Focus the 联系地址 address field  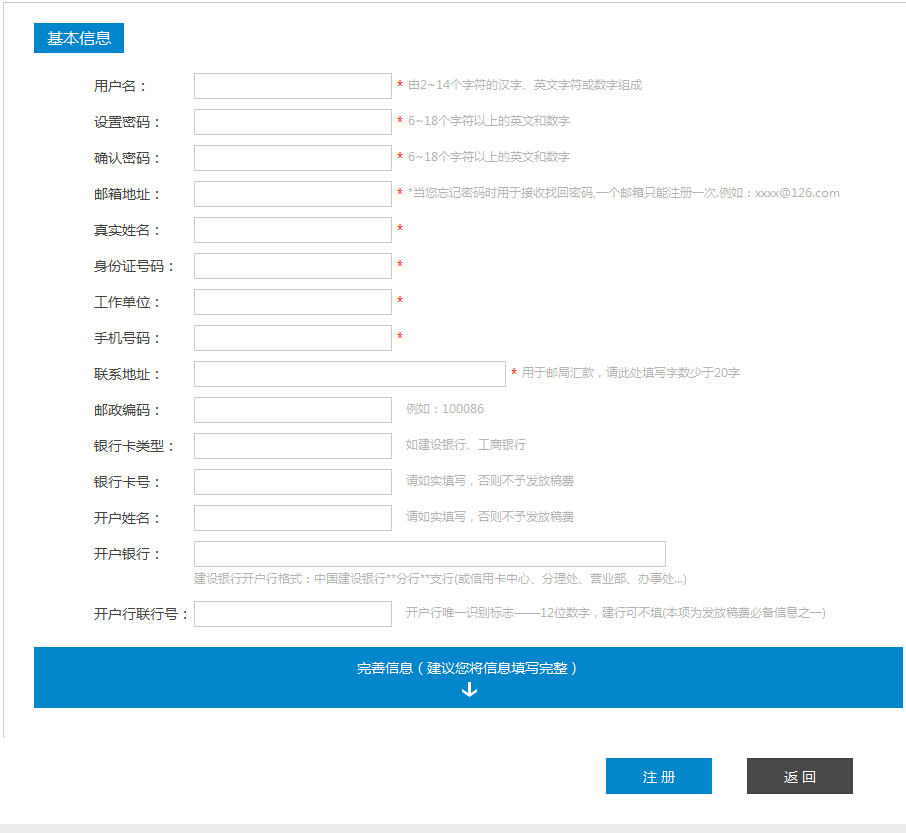click(350, 374)
